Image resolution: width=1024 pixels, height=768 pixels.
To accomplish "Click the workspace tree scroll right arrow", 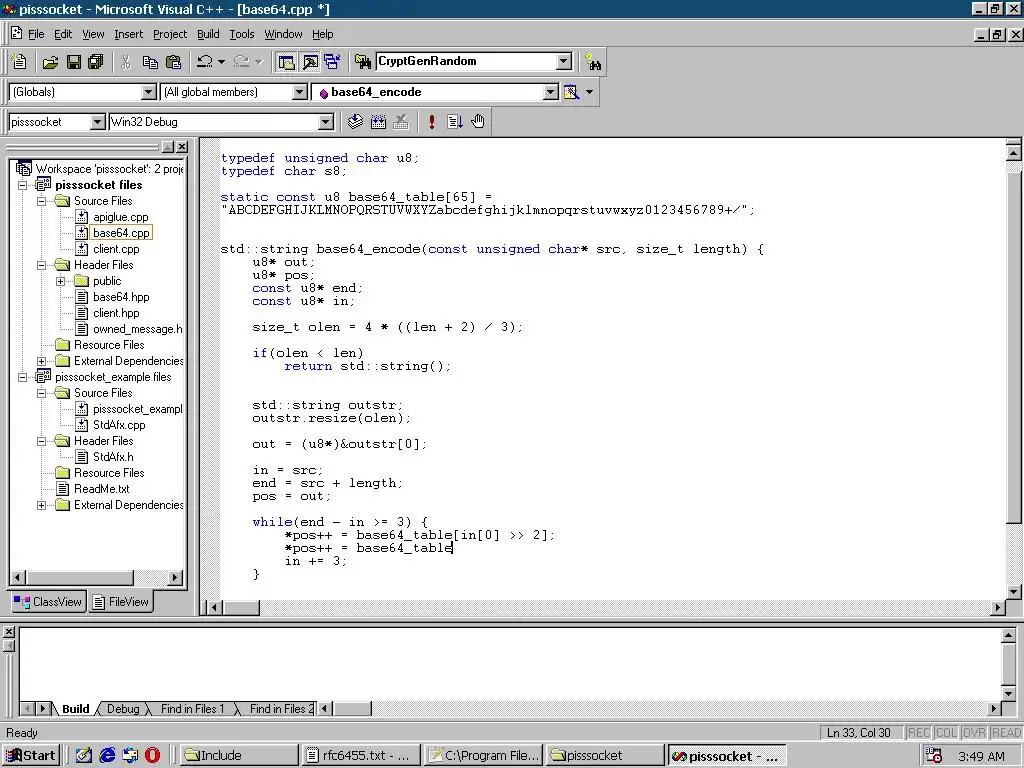I will tap(174, 577).
